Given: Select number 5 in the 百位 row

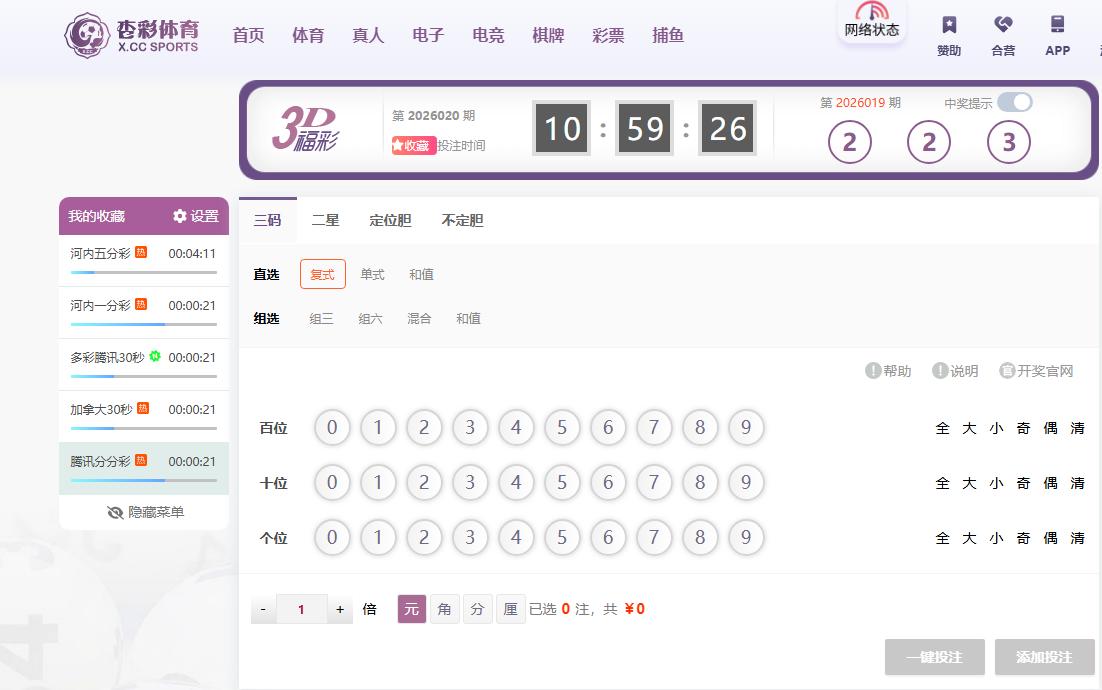Looking at the screenshot, I should tap(562, 427).
